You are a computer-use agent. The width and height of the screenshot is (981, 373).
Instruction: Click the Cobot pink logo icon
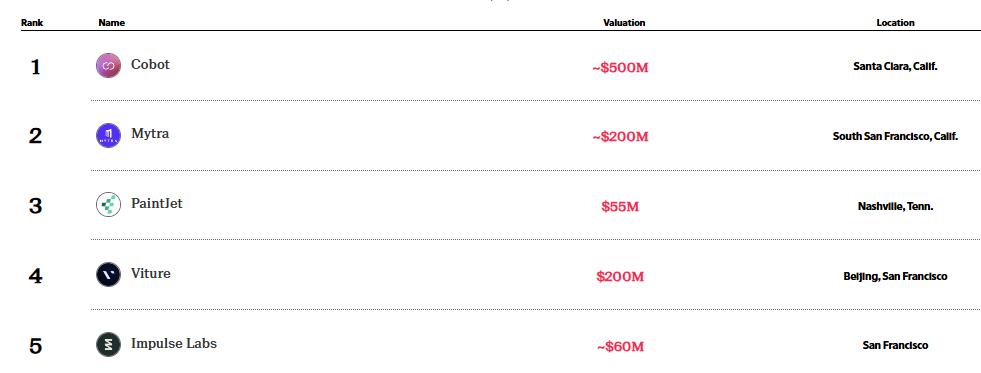pyautogui.click(x=108, y=66)
